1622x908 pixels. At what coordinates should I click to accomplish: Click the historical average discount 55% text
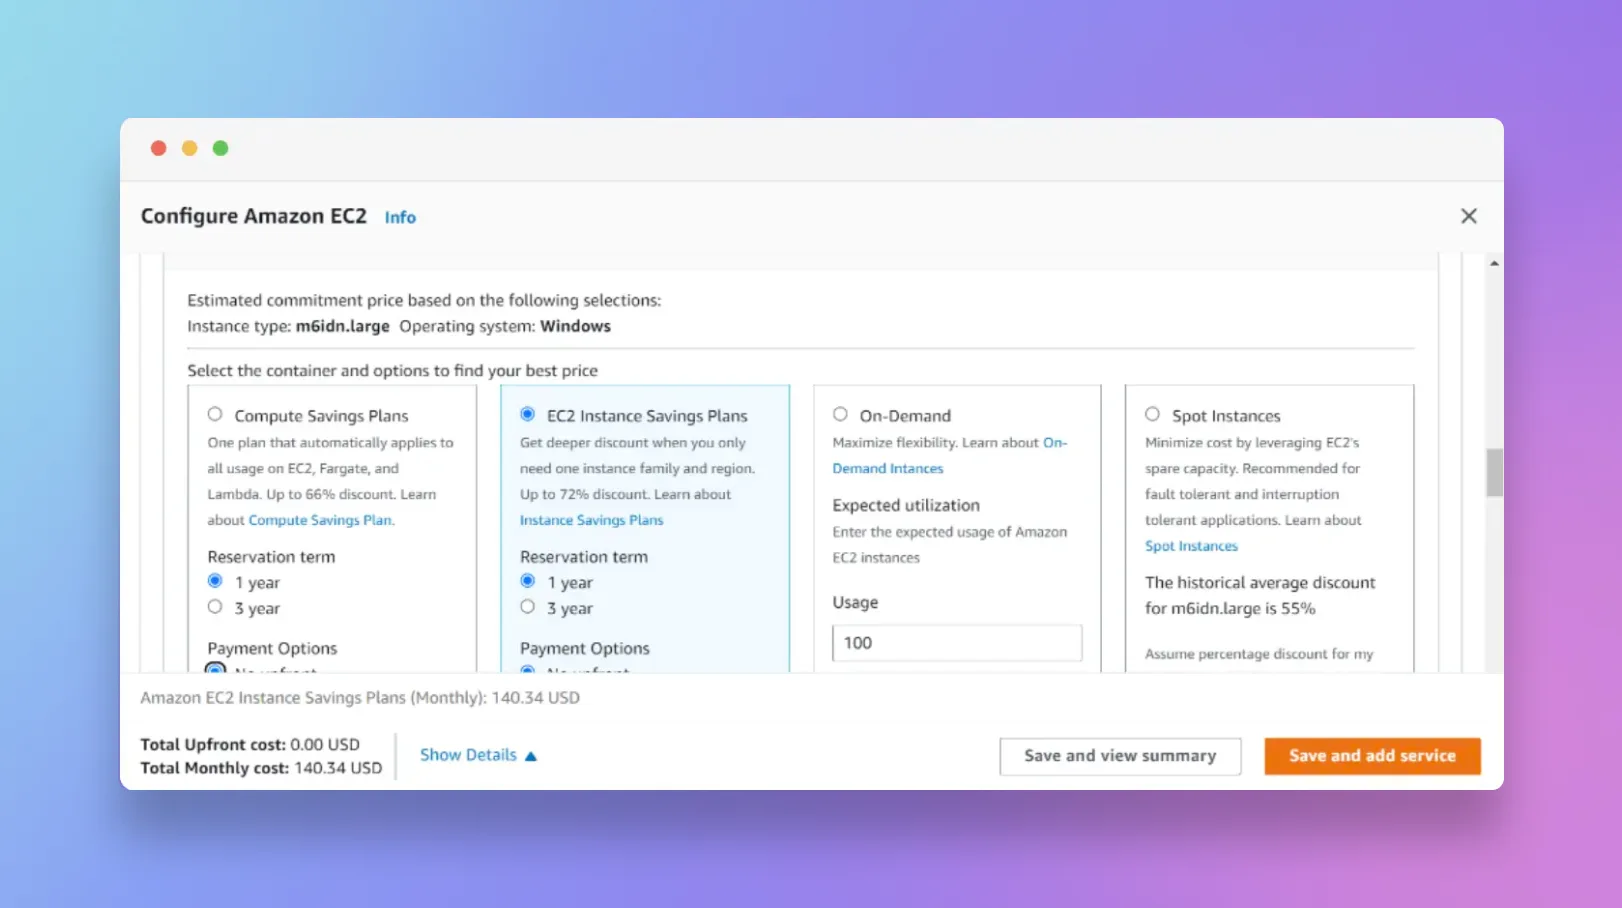pos(1260,595)
